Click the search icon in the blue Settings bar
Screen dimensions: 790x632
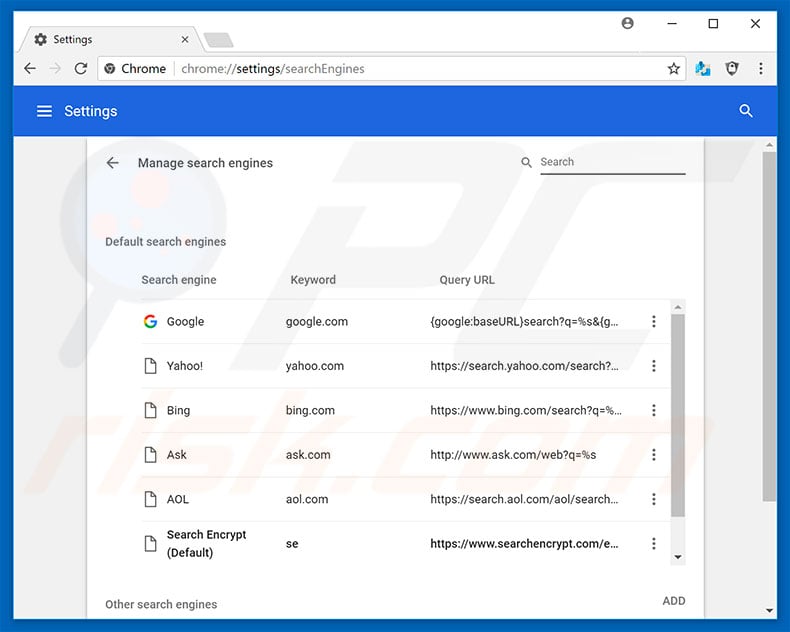coord(746,111)
